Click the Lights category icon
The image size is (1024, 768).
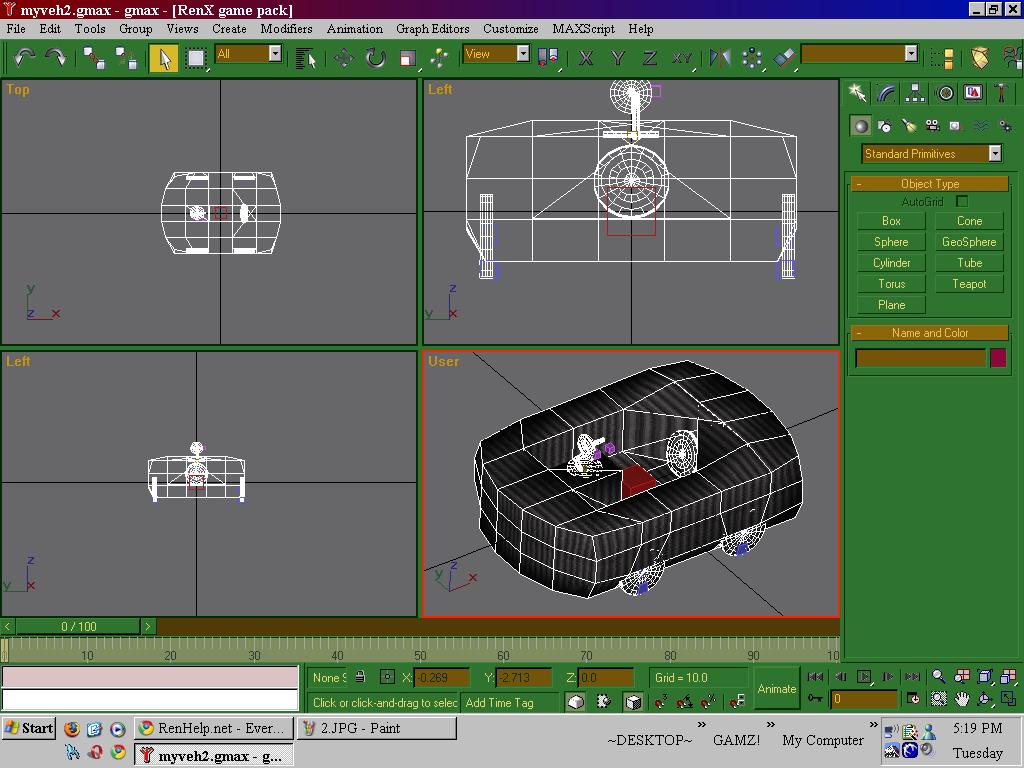[x=908, y=126]
